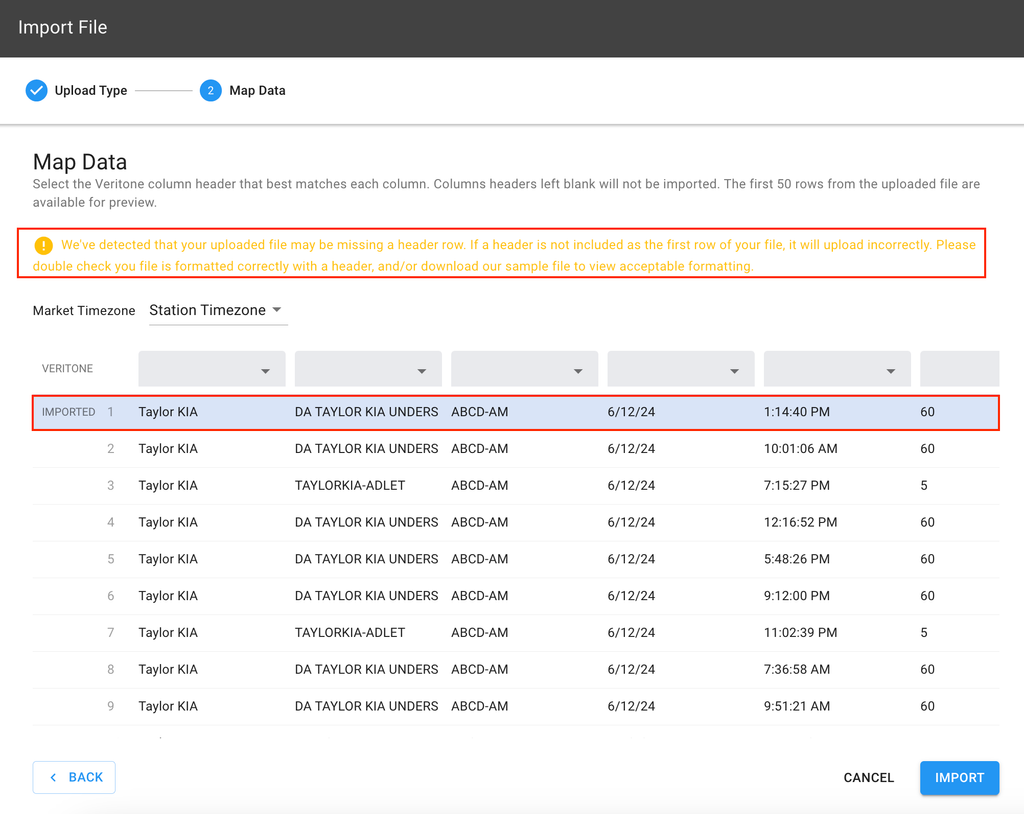Click the blue IMPORT button
The width and height of the screenshot is (1024, 814).
point(959,777)
